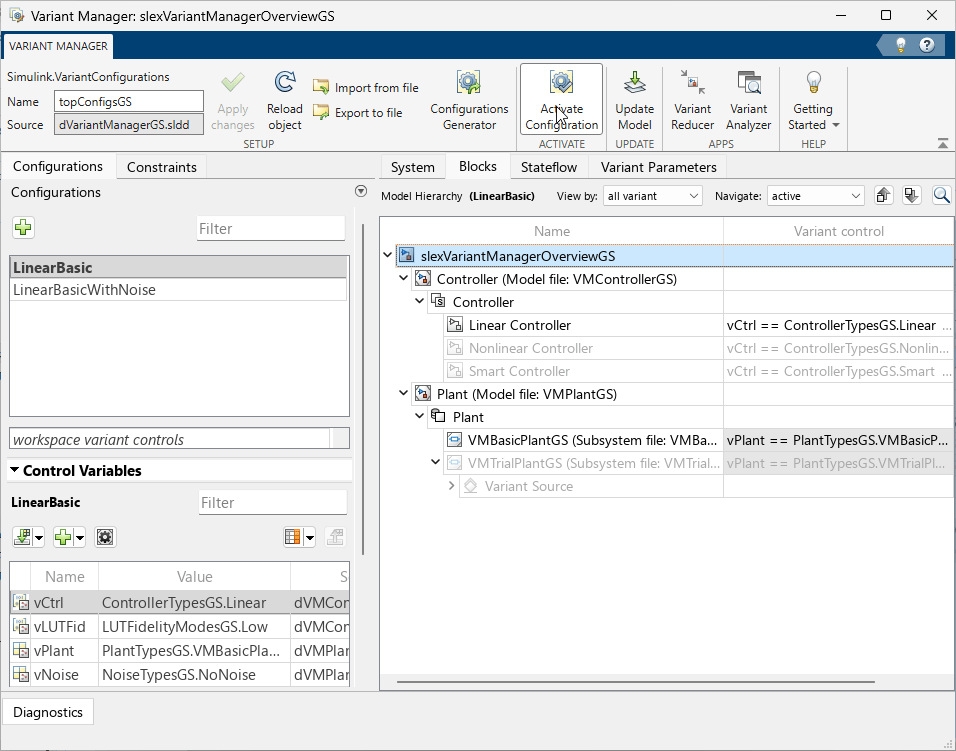
Task: Open Configurations Generator
Action: pyautogui.click(x=469, y=101)
